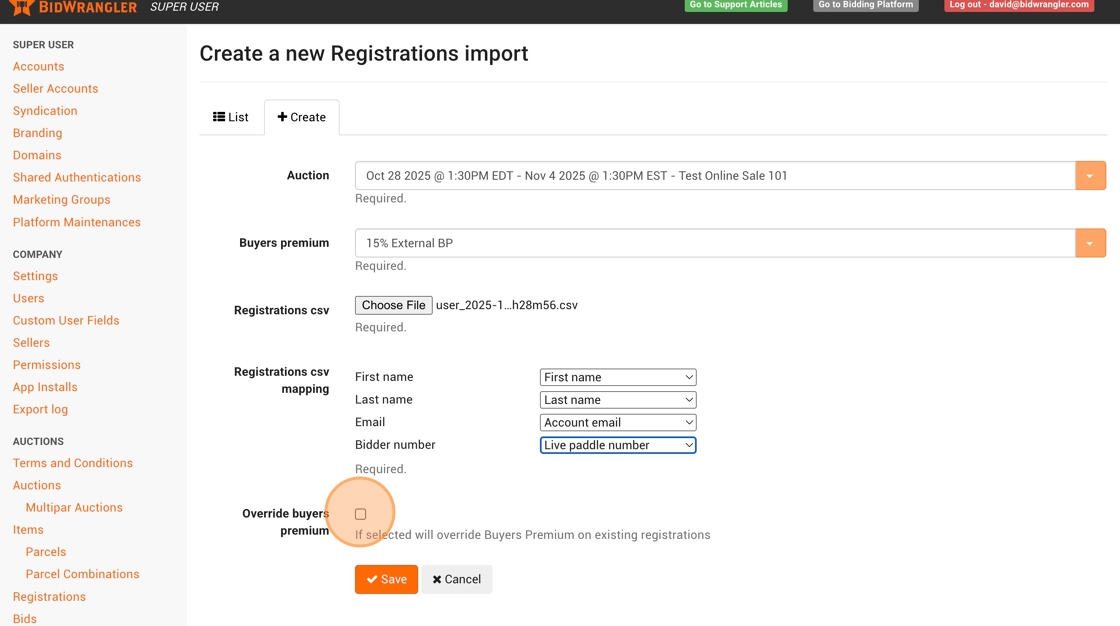This screenshot has width=1120, height=626.
Task: Cancel the registrations import
Action: click(x=456, y=579)
